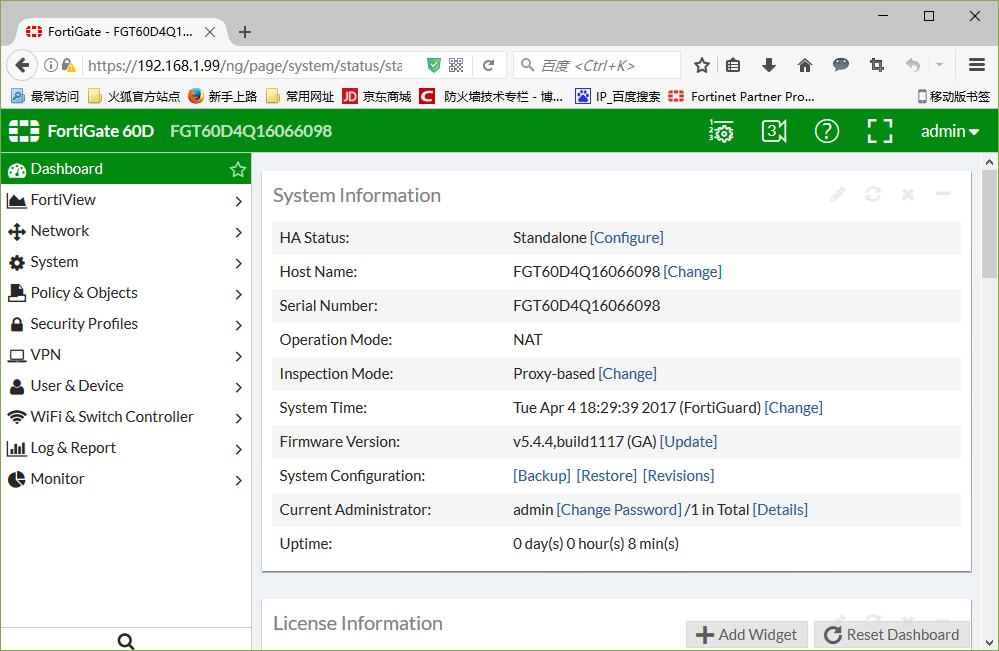
Task: Click the Monitor pie chart icon
Action: point(17,479)
